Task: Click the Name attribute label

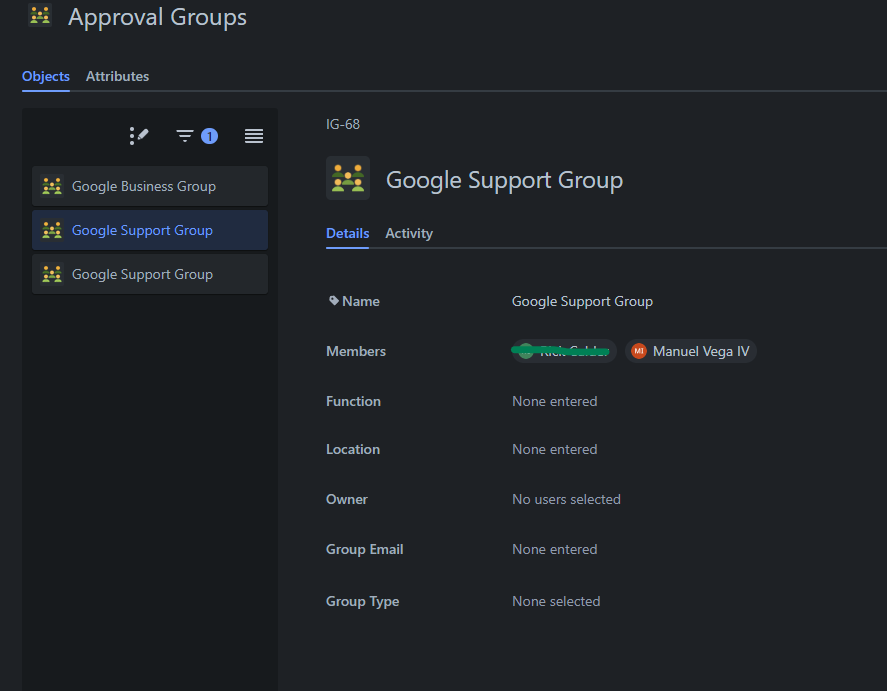Action: point(361,301)
